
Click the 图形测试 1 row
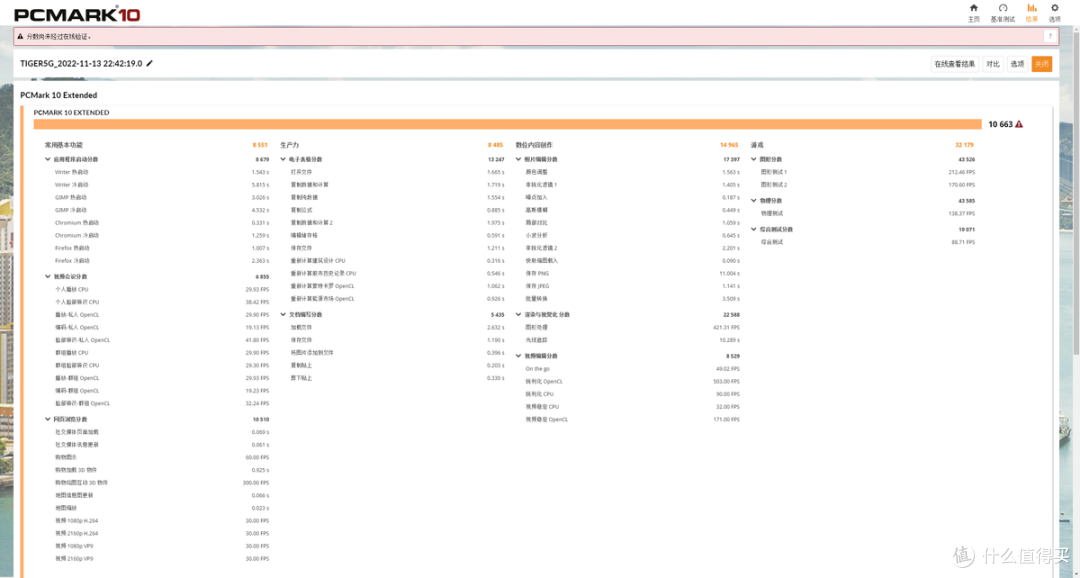point(868,172)
